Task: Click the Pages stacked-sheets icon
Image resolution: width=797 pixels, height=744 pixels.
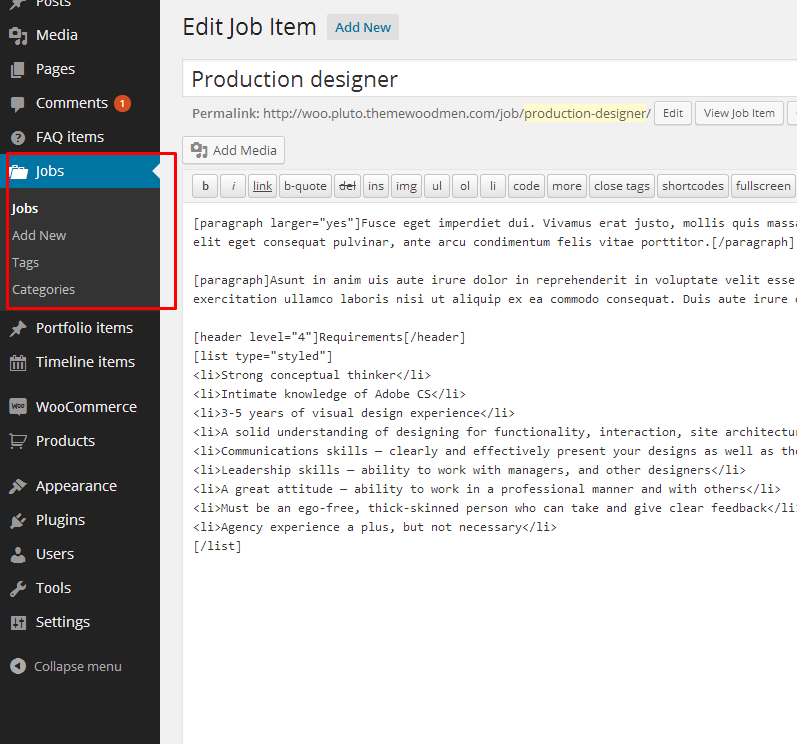Action: 18,70
